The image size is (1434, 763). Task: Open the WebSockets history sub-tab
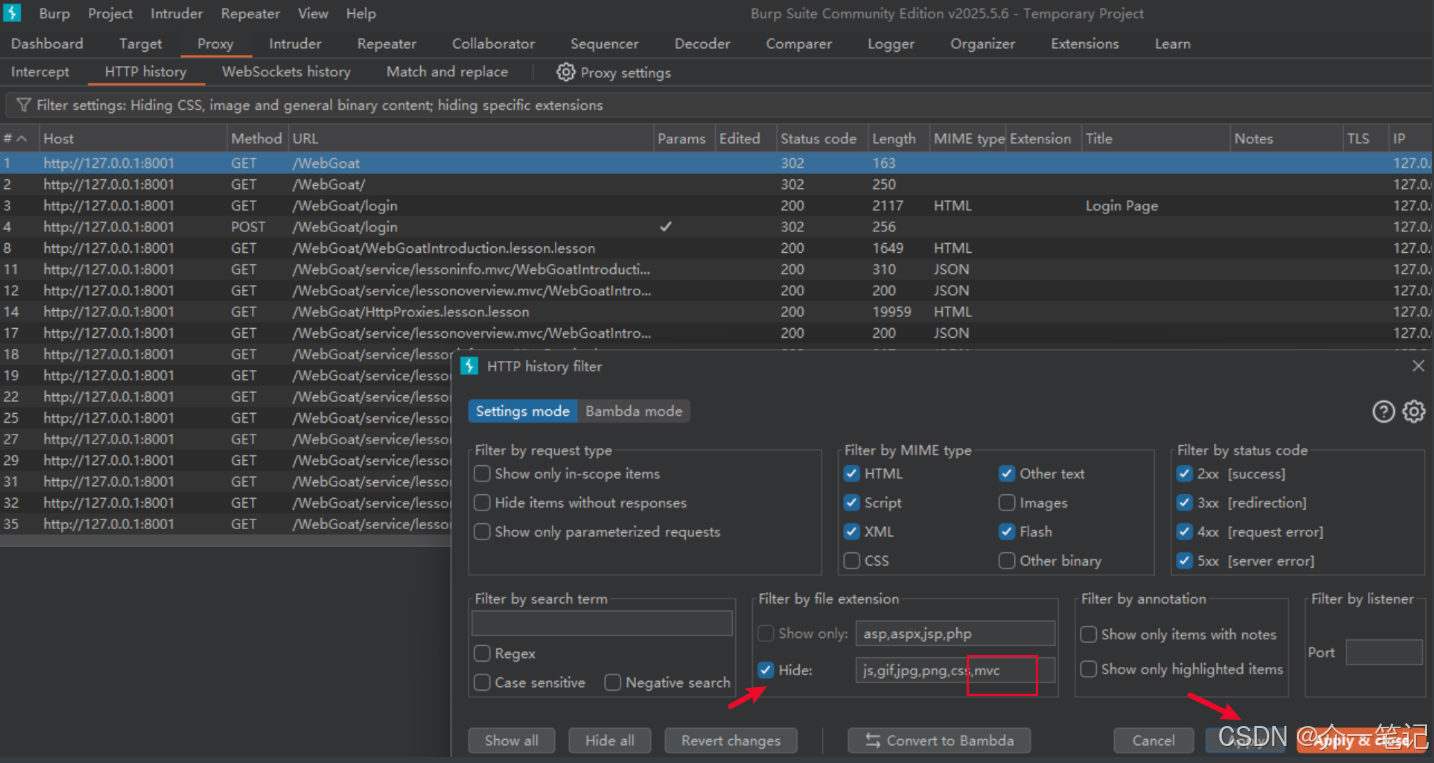point(286,72)
